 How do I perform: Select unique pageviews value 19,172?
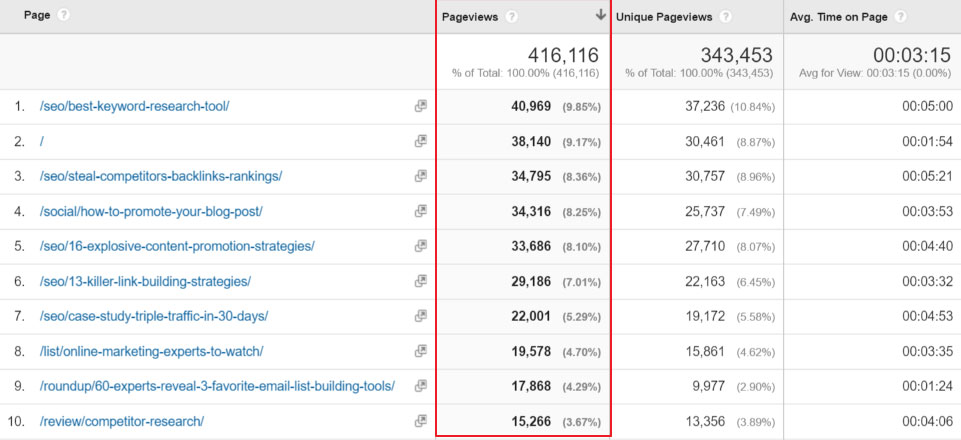pos(705,316)
